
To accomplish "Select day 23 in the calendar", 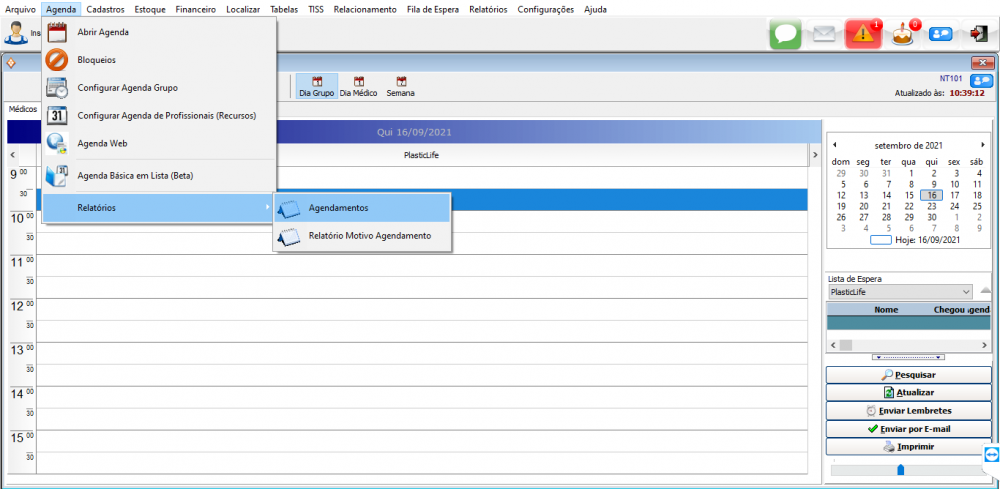I will (x=933, y=206).
